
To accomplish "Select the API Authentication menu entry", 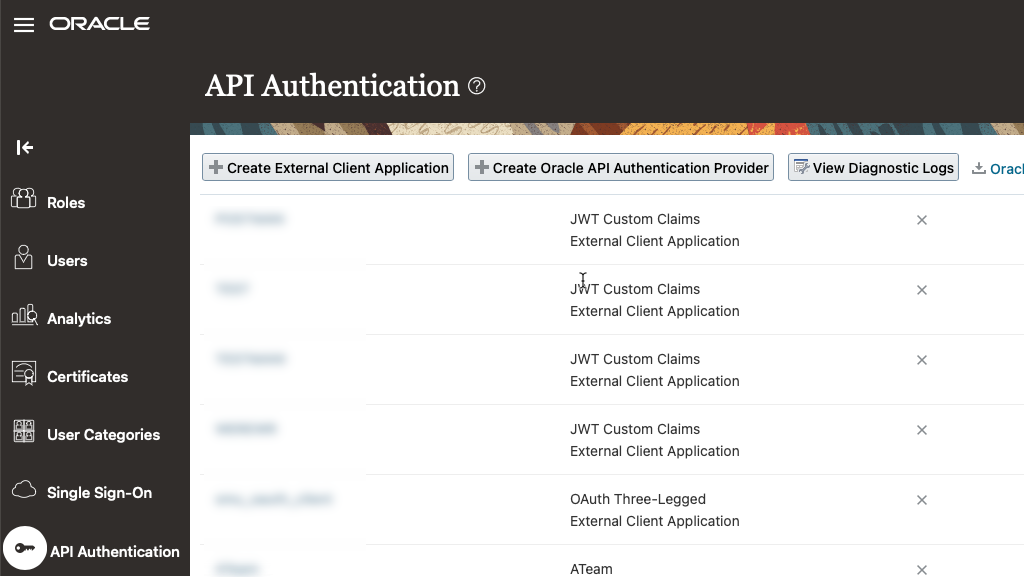I will point(115,551).
